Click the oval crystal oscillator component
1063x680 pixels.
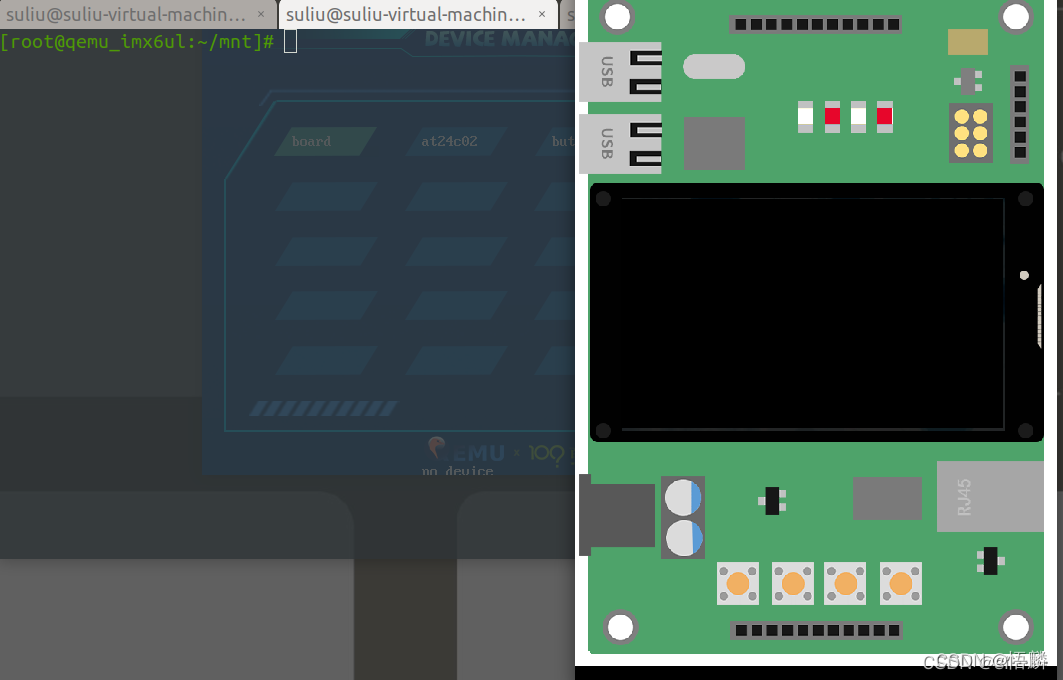click(714, 66)
